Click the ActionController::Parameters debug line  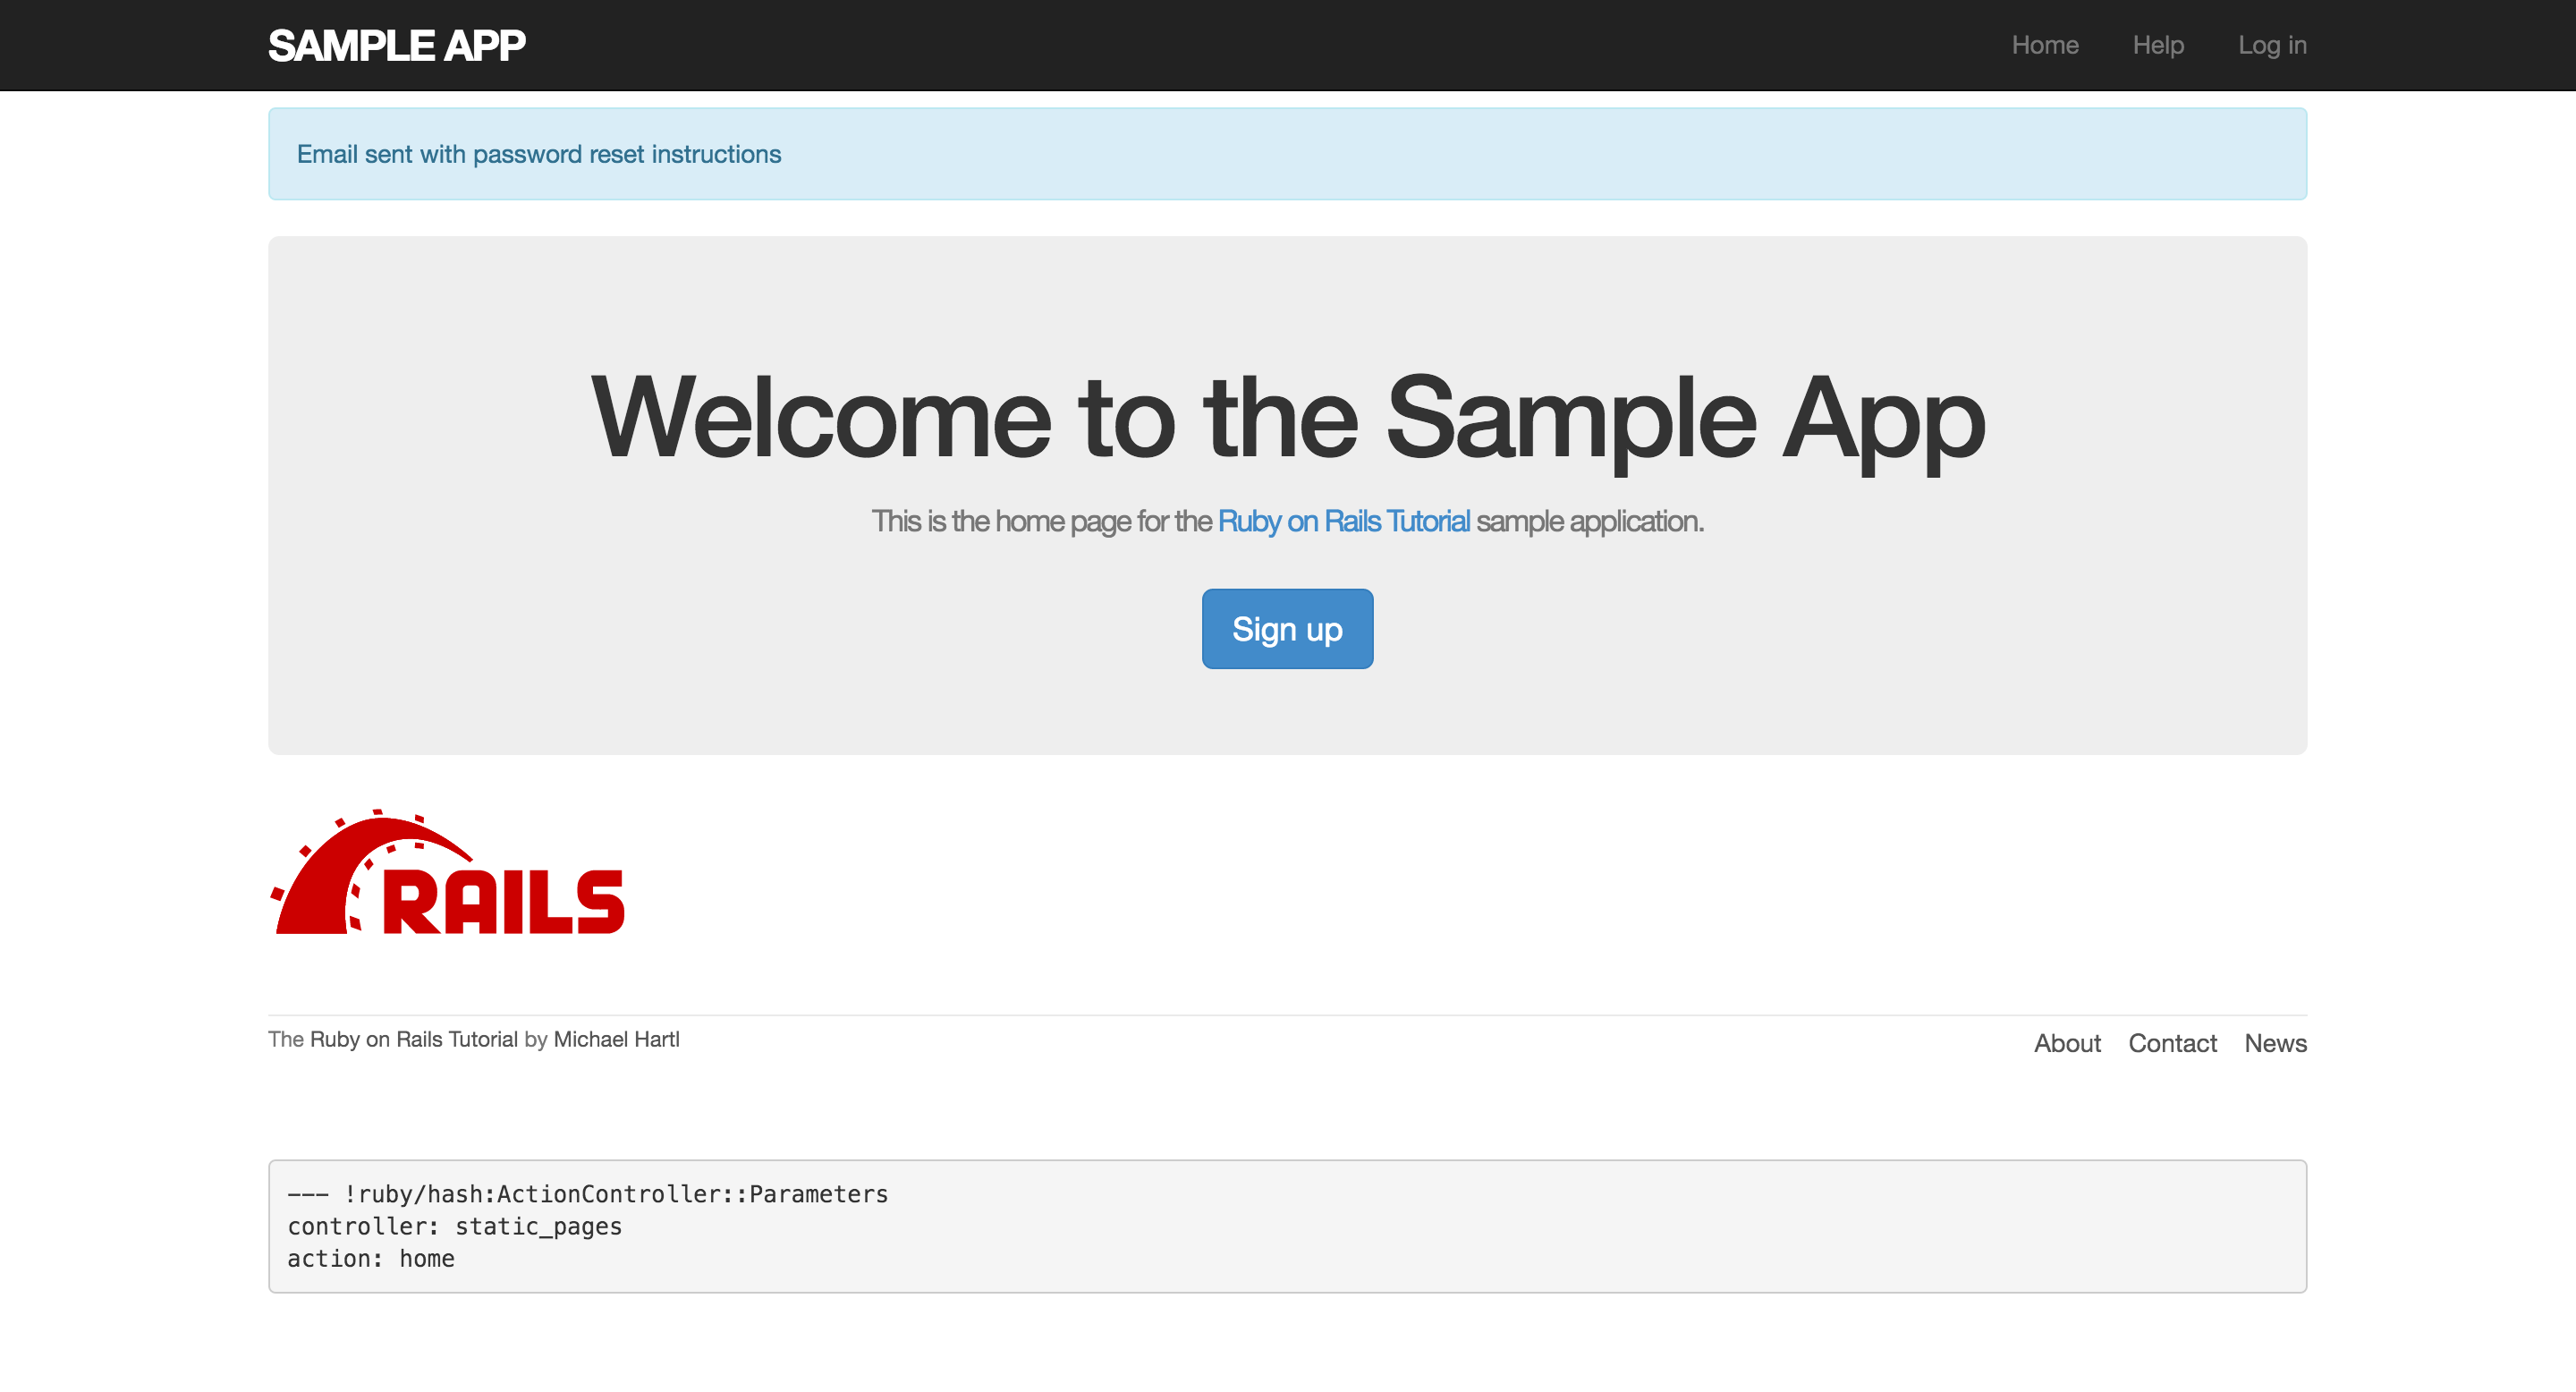tap(587, 1194)
